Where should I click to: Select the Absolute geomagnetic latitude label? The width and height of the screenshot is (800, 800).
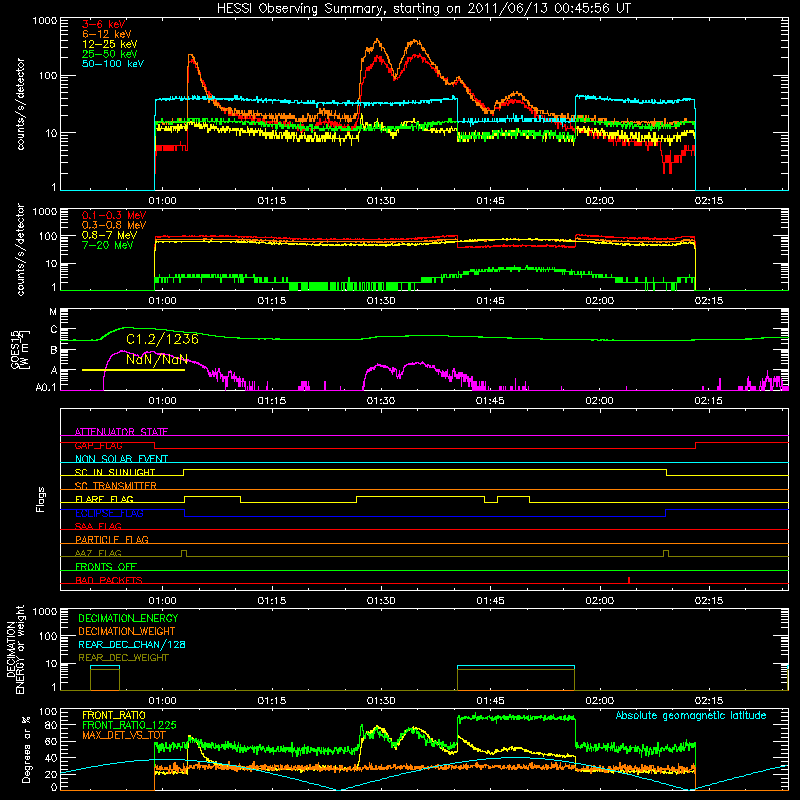pyautogui.click(x=691, y=715)
